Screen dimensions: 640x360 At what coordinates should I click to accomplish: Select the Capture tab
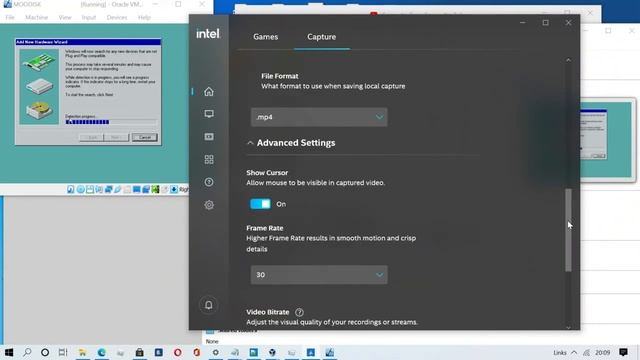point(322,37)
